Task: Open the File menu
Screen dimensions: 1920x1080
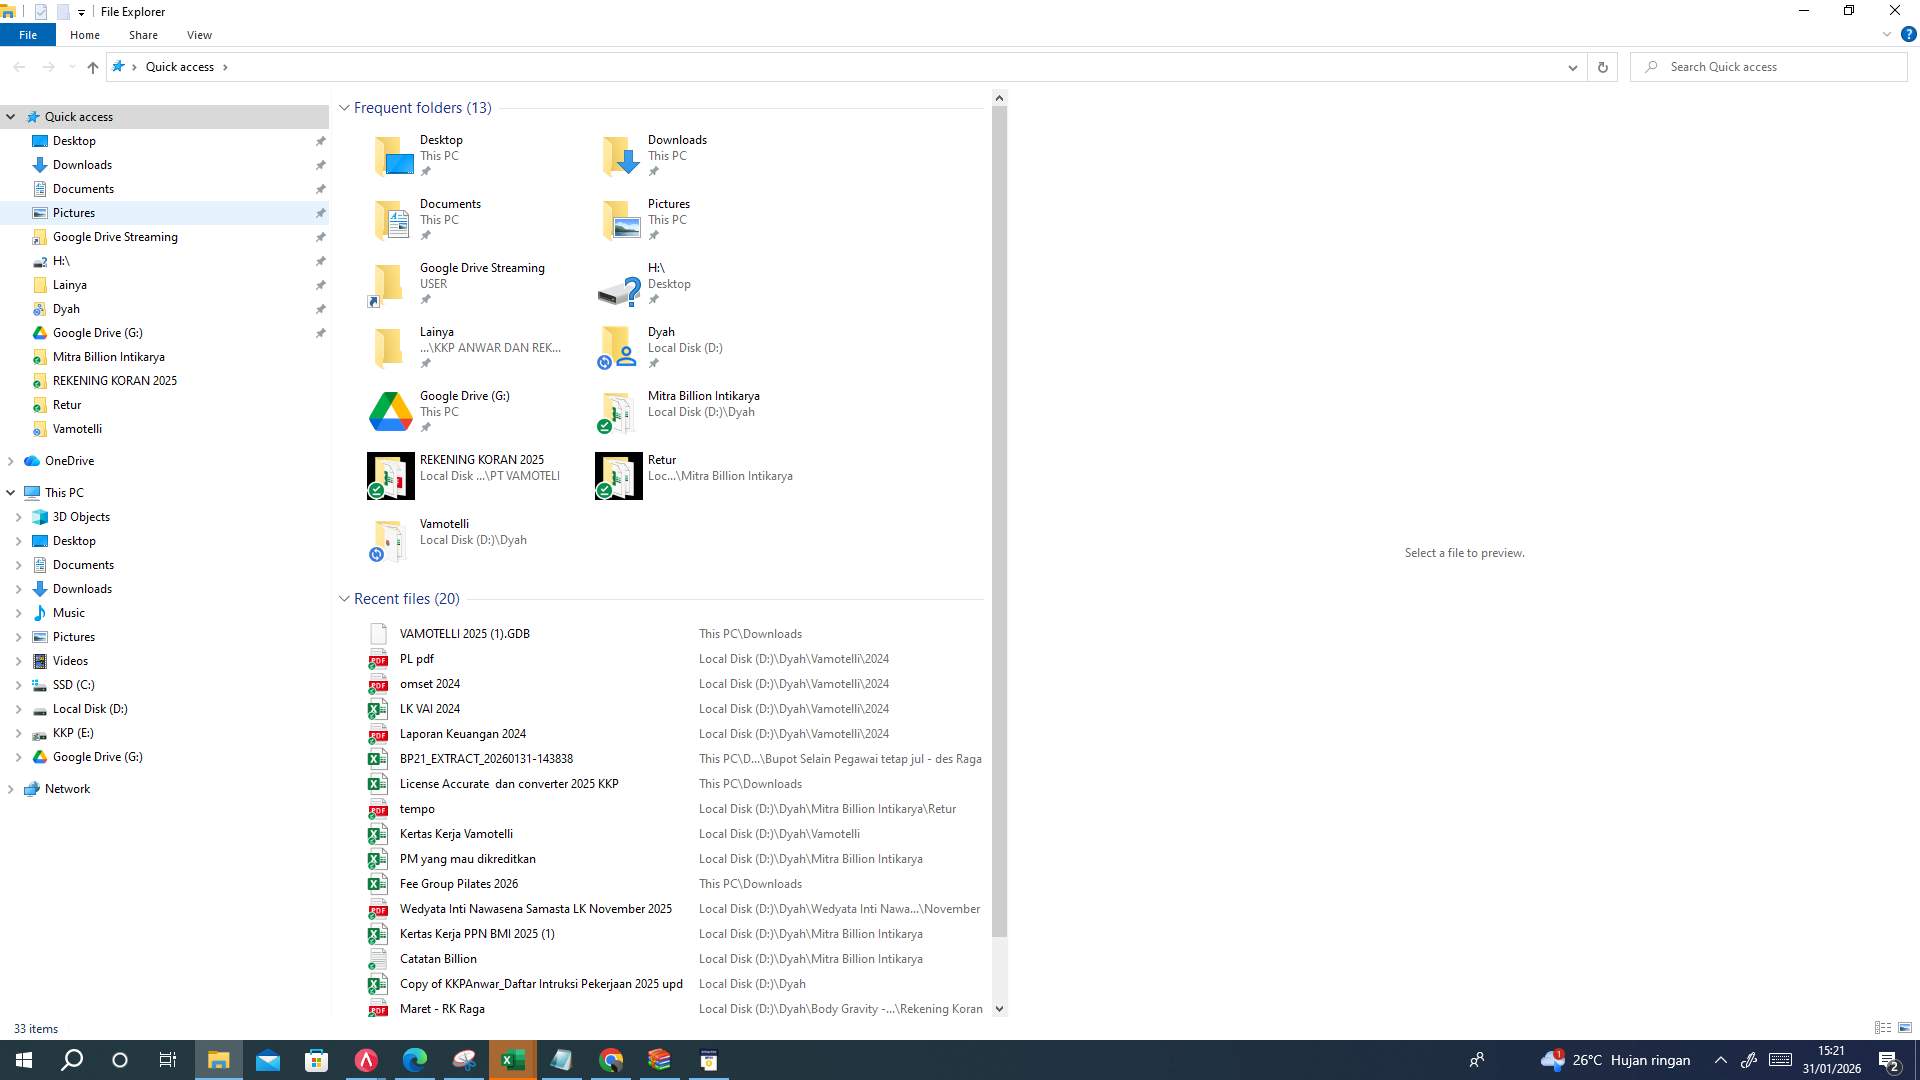Action: coord(28,34)
